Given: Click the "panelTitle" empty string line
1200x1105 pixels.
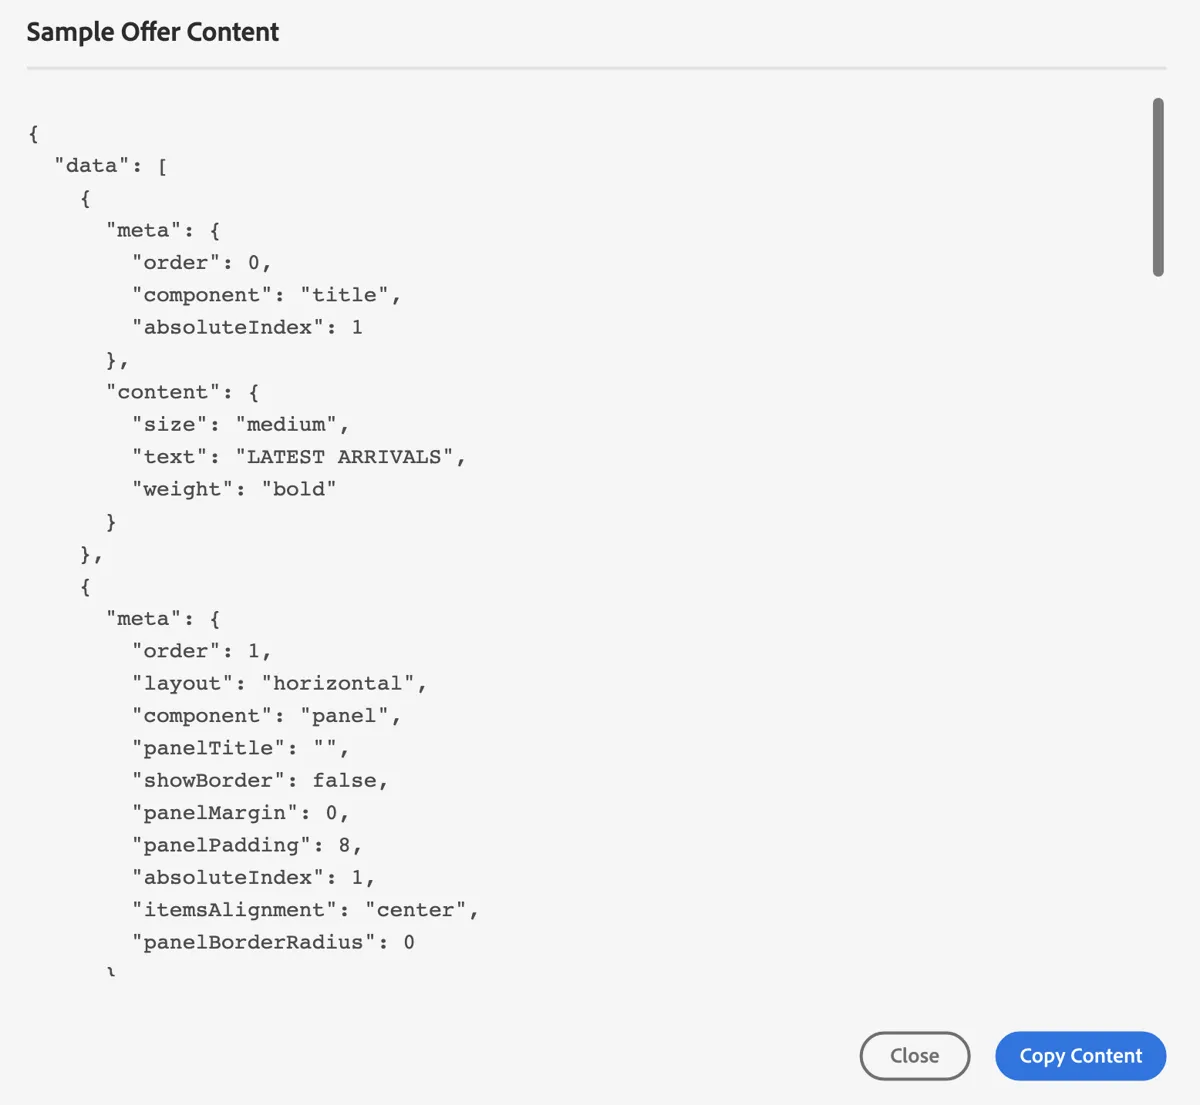Looking at the screenshot, I should tap(240, 748).
